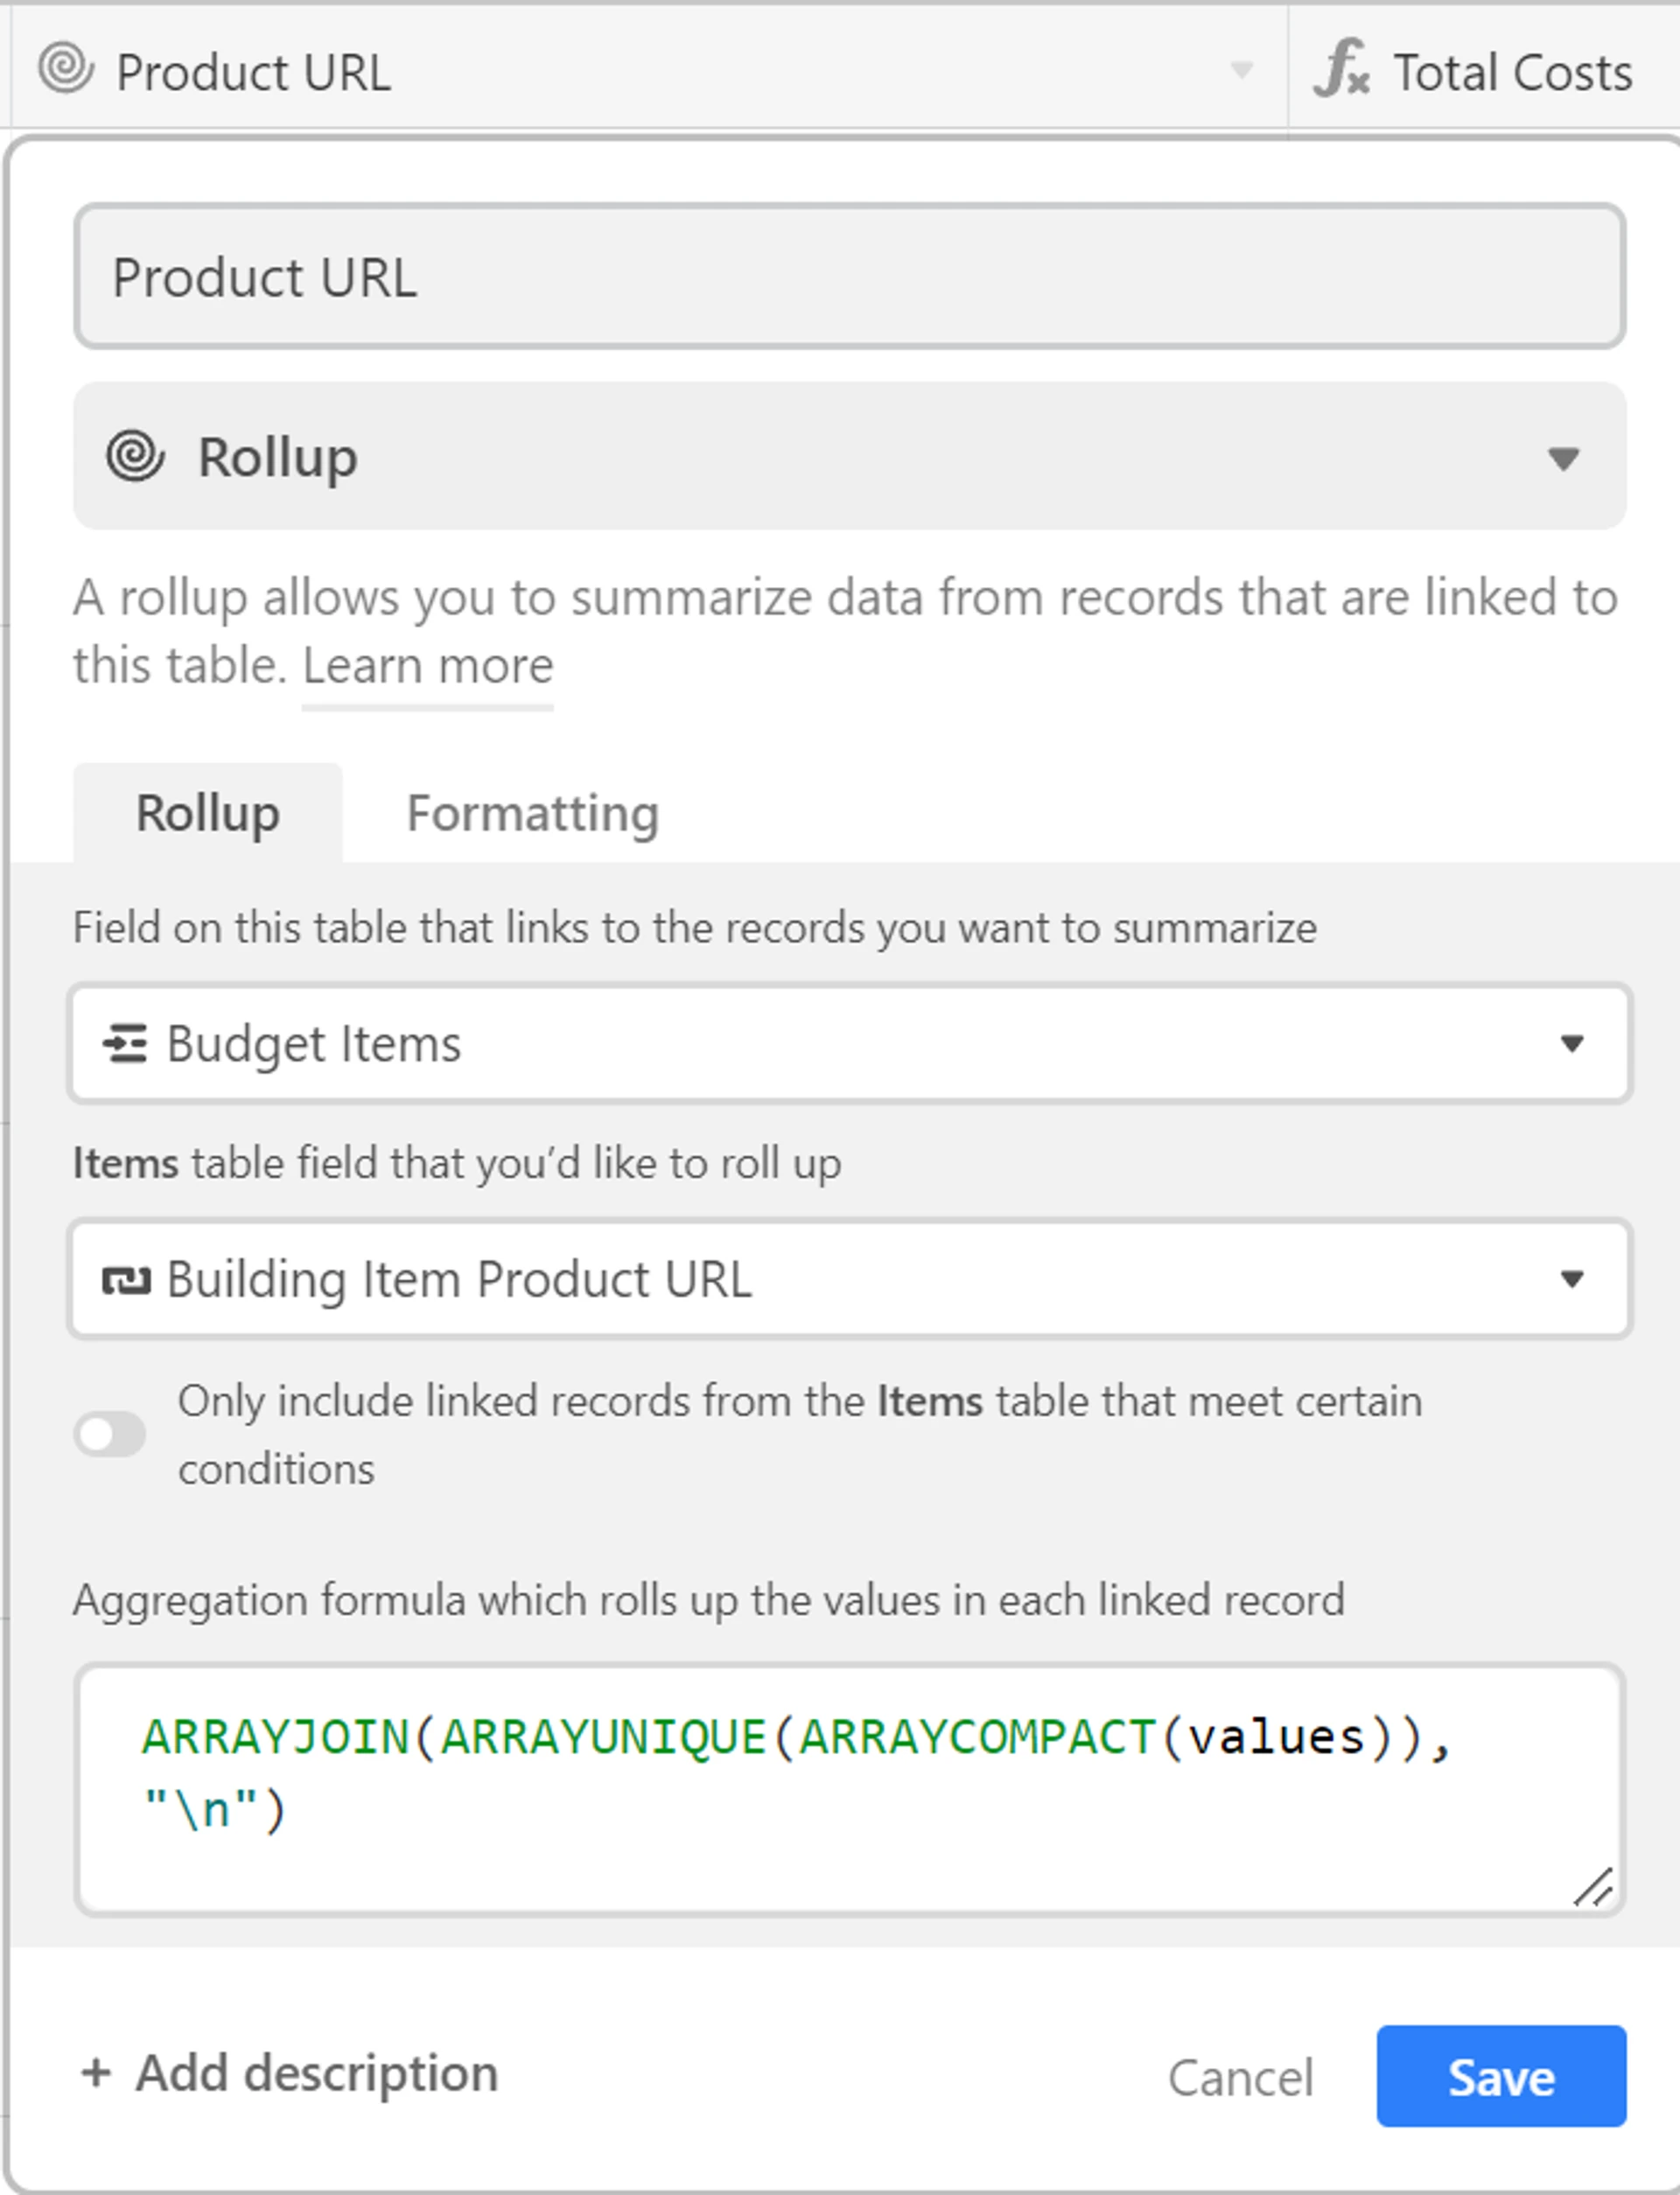Click the linked-record icon next to Budget Items
1680x2195 pixels.
(125, 1043)
